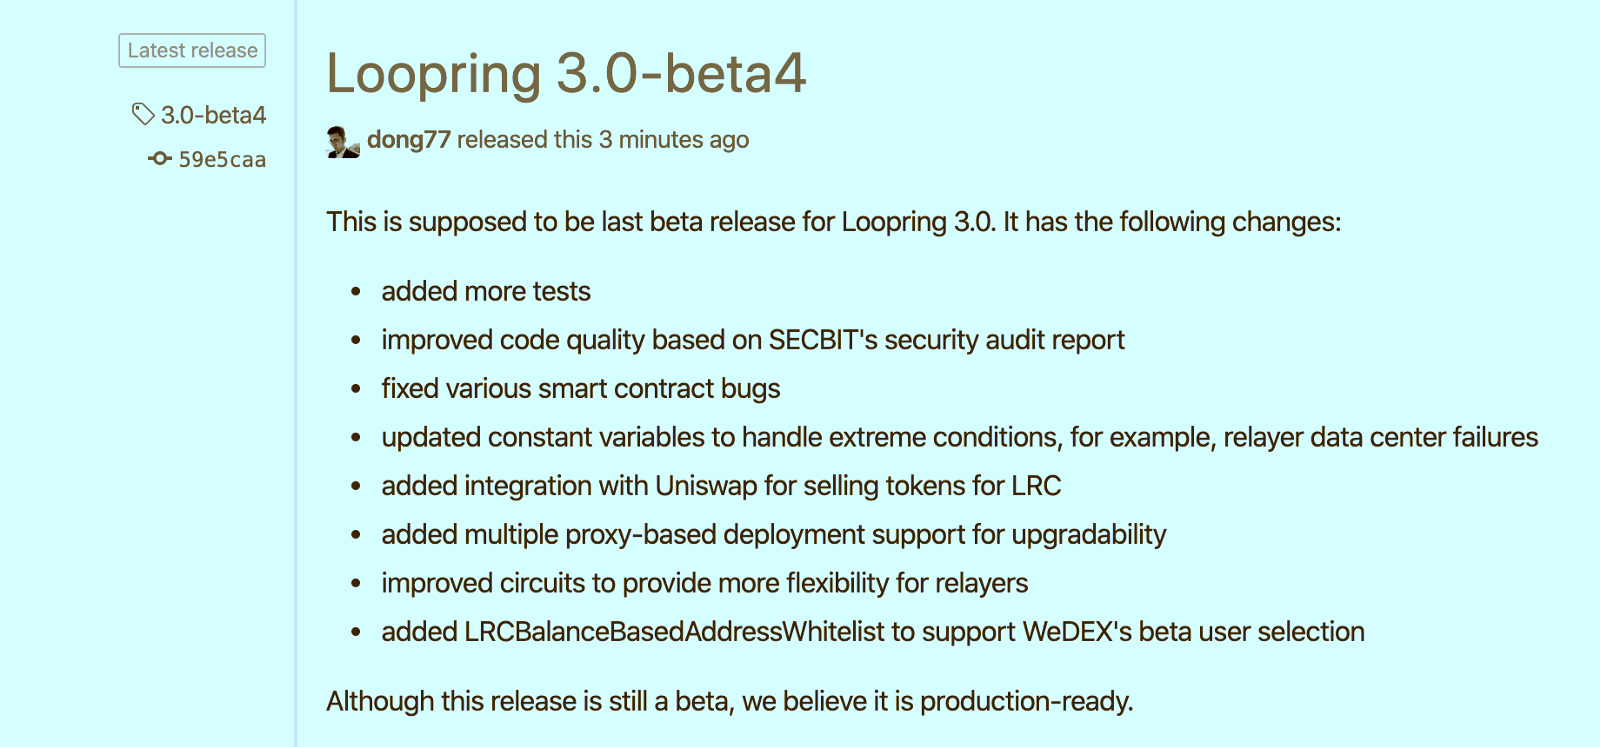
Task: Click "fixed various smart contract bugs" item
Action: pos(580,388)
